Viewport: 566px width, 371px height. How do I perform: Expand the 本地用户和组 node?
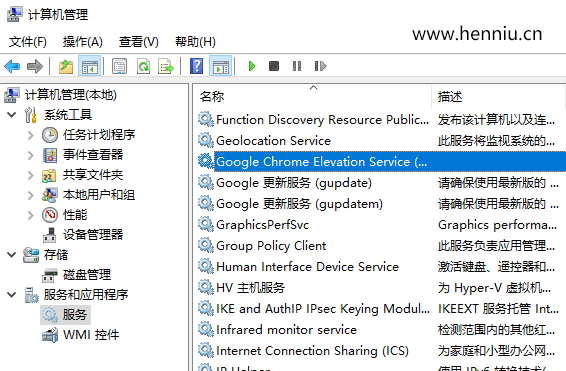(31, 195)
